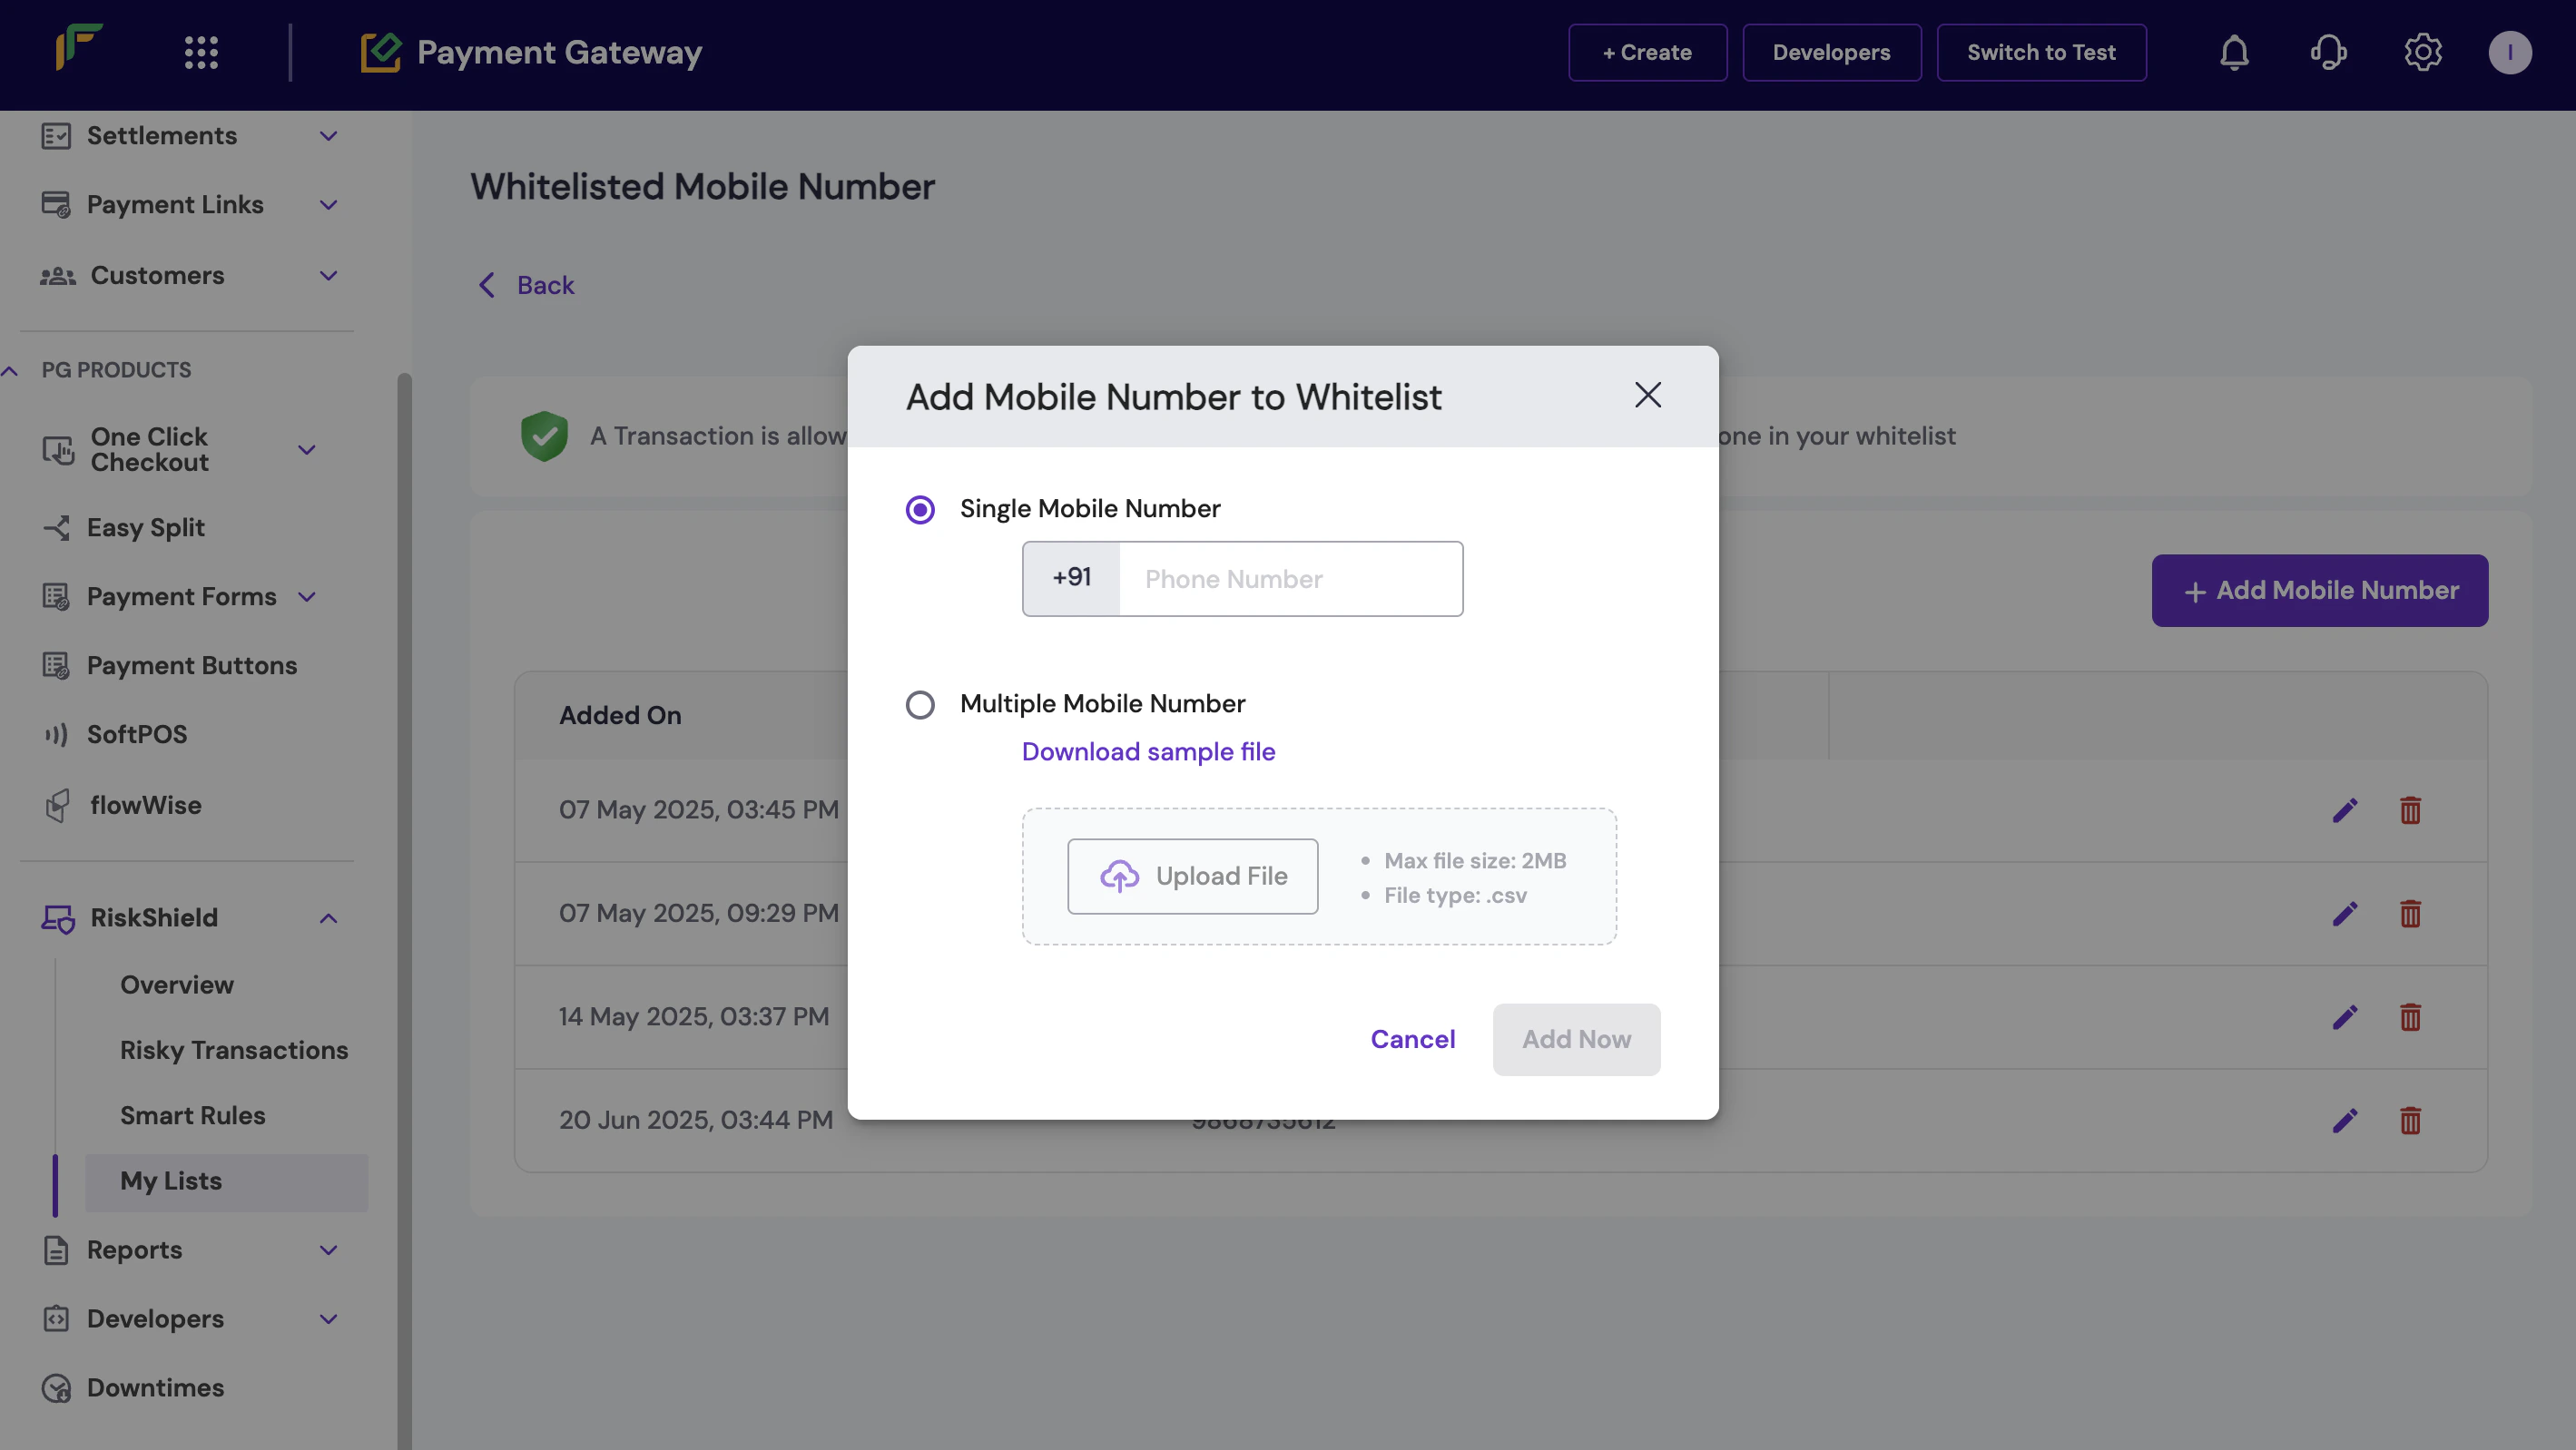
Task: Go to Smart Rules menu item
Action: (192, 1115)
